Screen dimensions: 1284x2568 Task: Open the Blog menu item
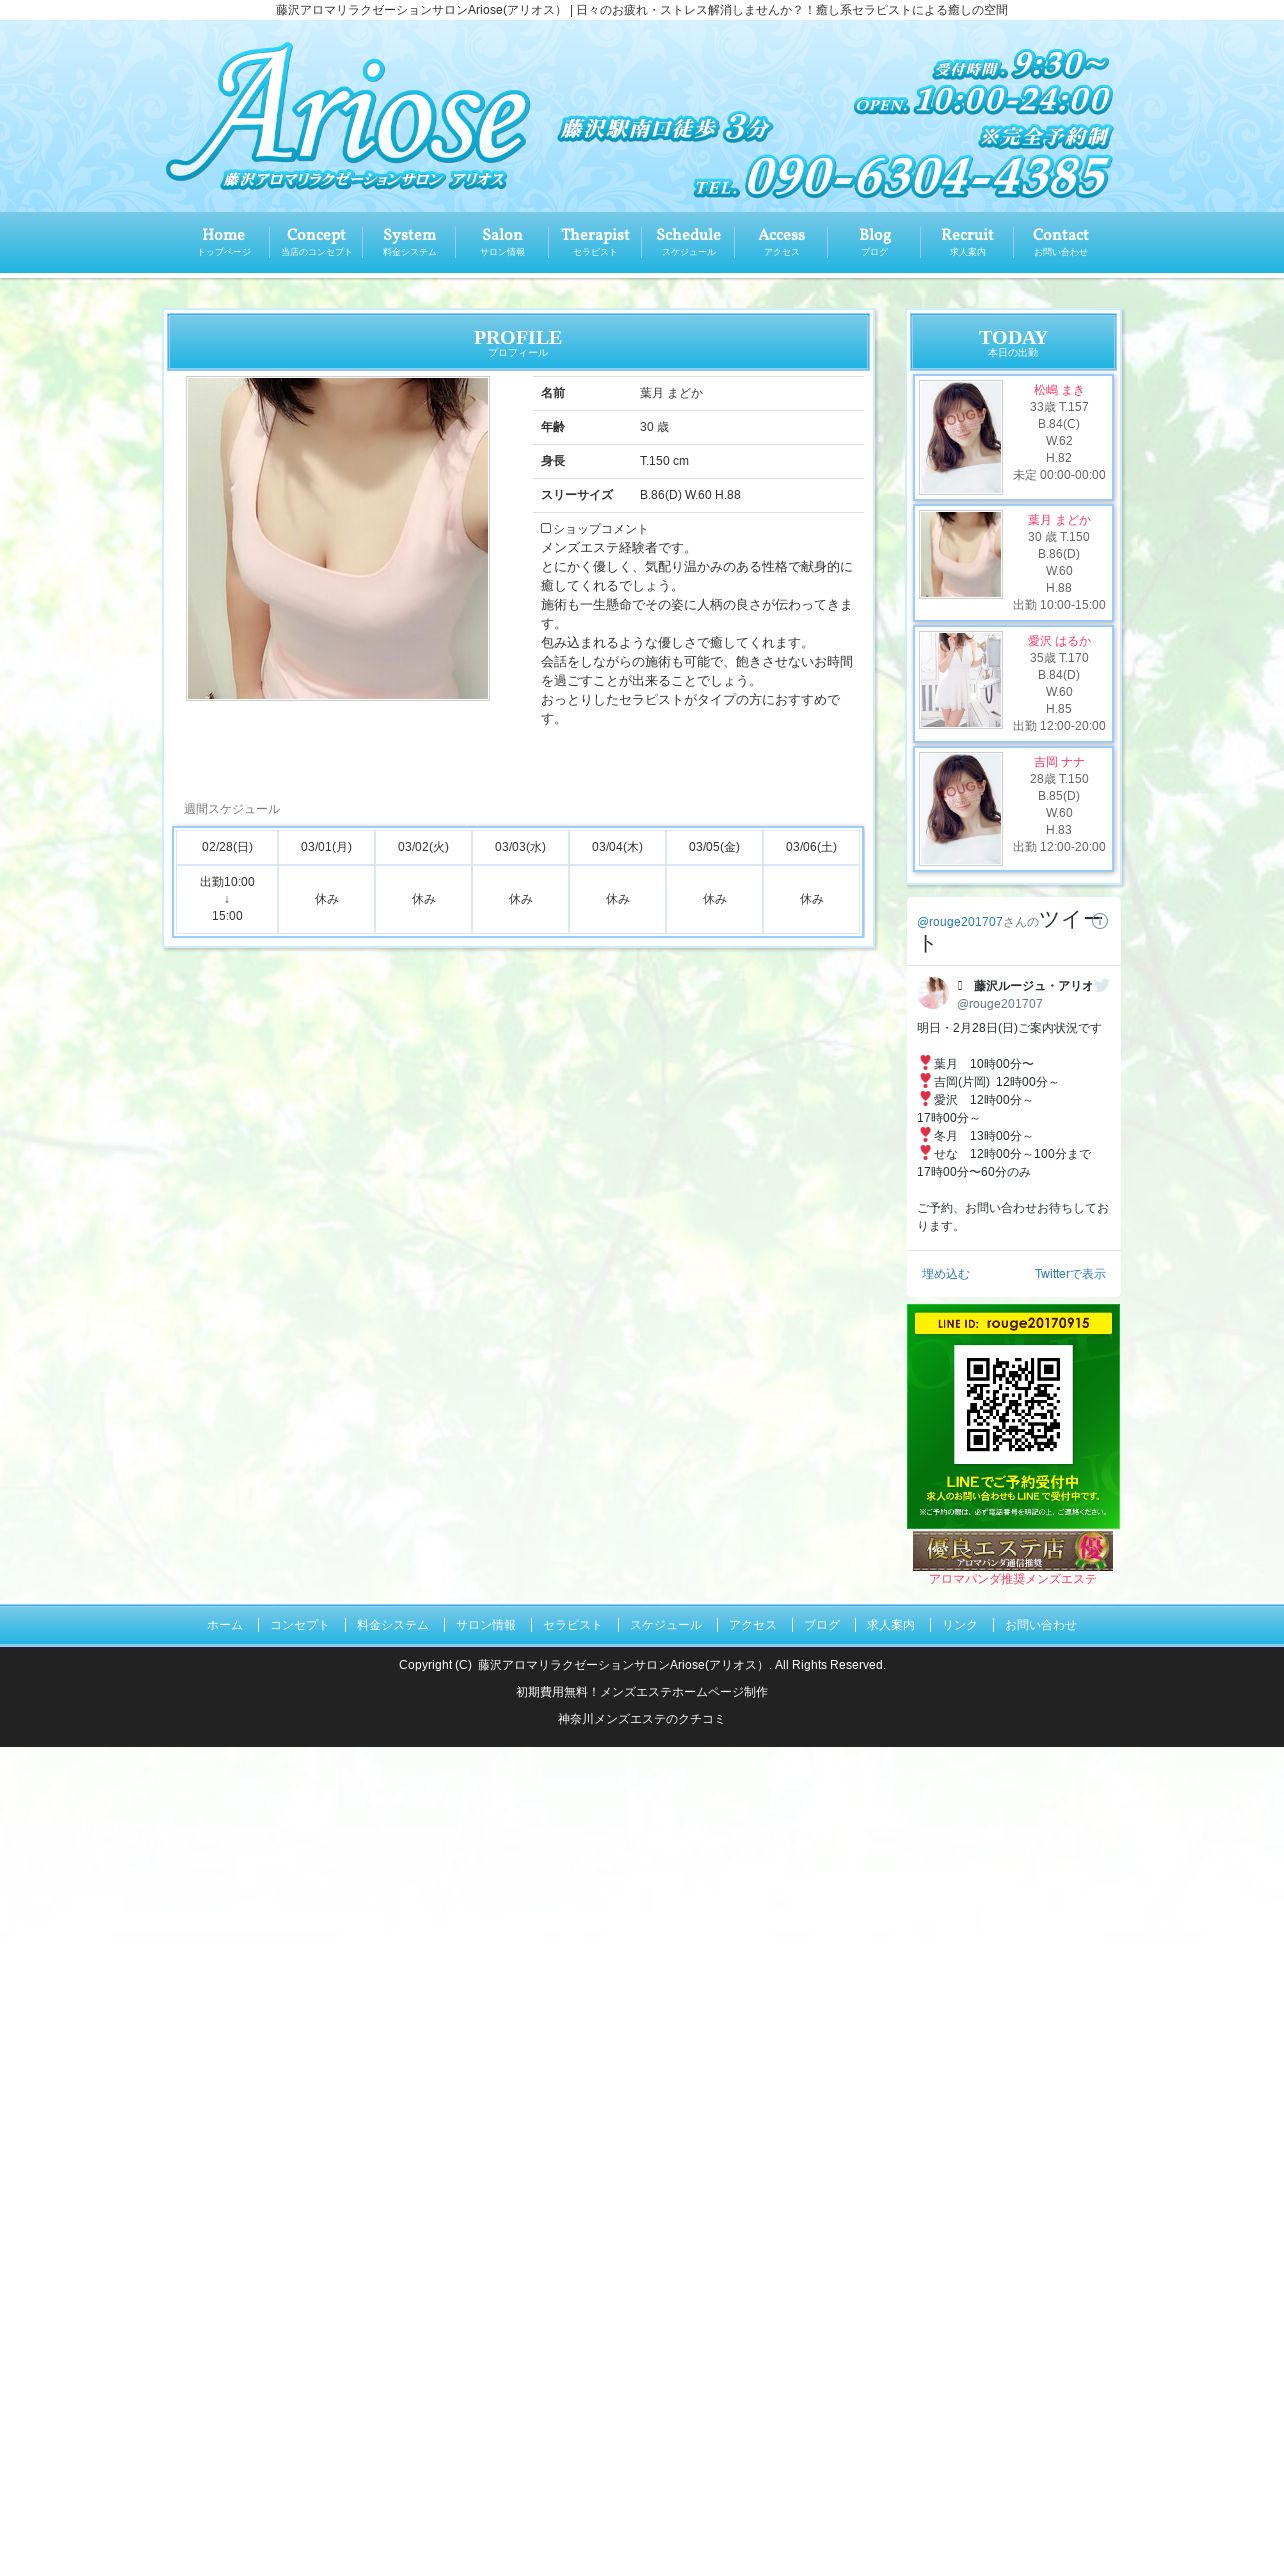tap(874, 242)
